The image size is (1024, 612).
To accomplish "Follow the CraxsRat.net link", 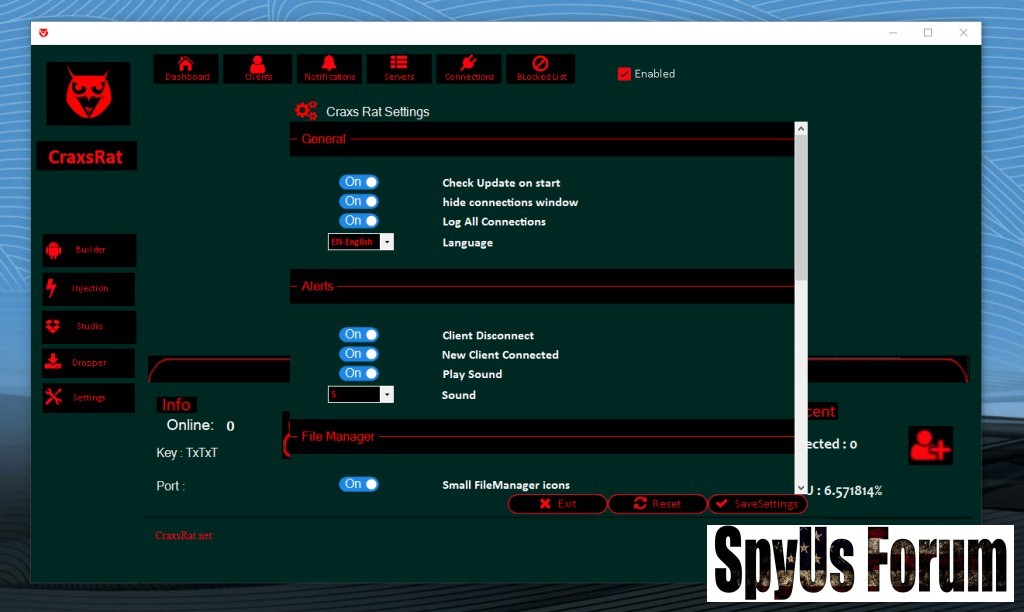I will pos(184,536).
